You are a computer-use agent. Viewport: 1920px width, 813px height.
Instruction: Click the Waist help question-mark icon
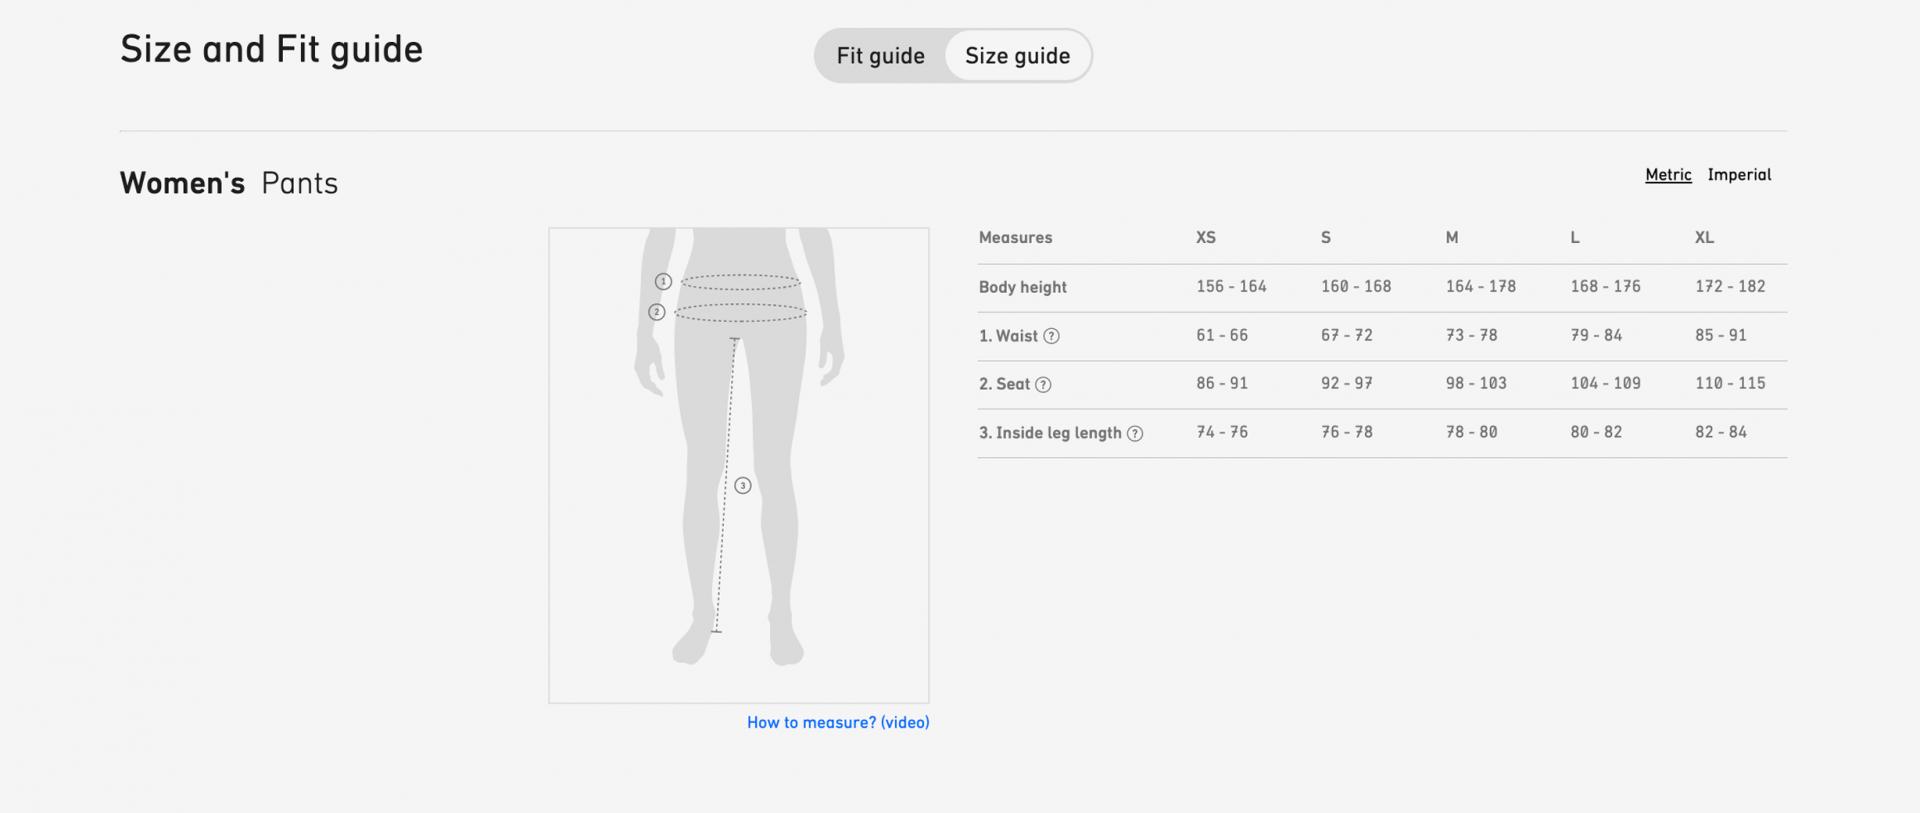click(x=1051, y=336)
